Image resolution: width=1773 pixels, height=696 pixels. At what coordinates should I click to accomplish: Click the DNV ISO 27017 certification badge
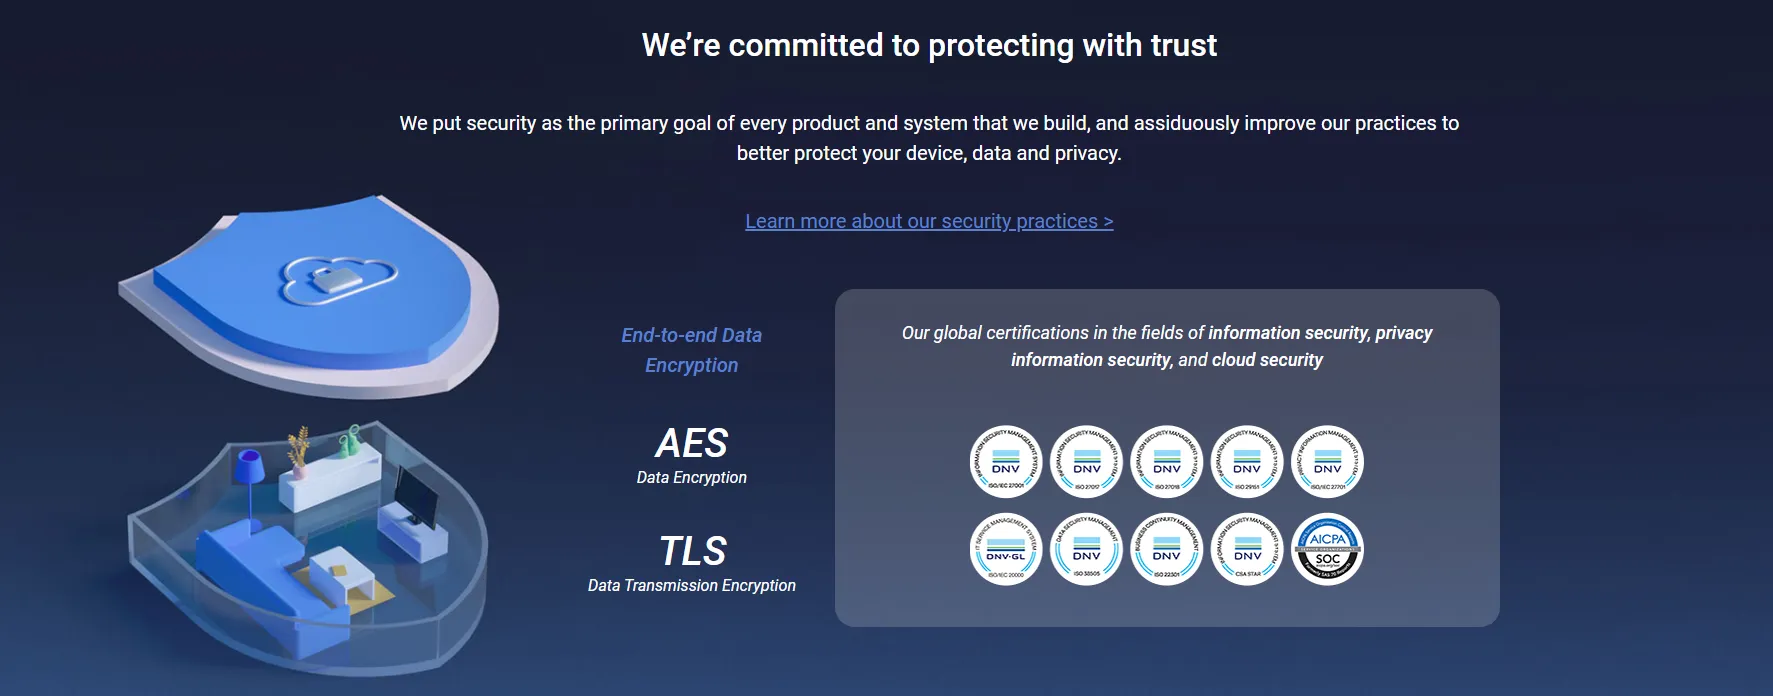click(x=1087, y=462)
